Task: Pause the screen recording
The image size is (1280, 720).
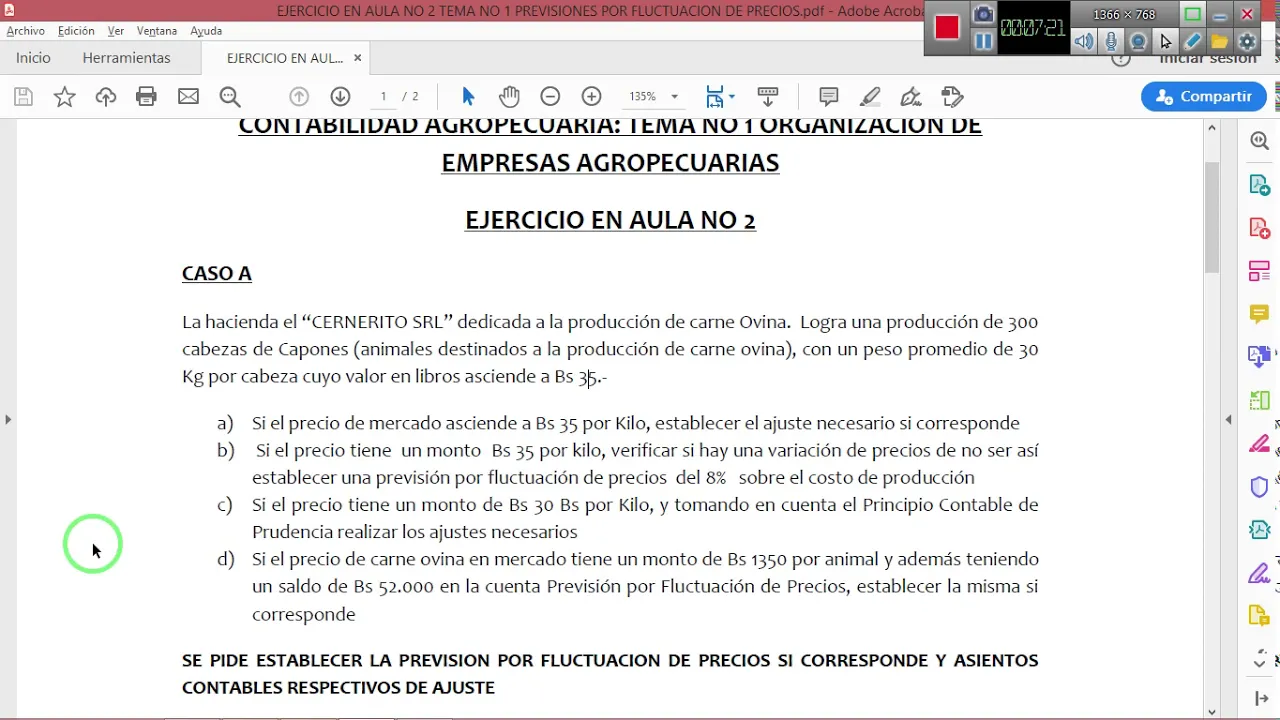Action: tap(983, 41)
